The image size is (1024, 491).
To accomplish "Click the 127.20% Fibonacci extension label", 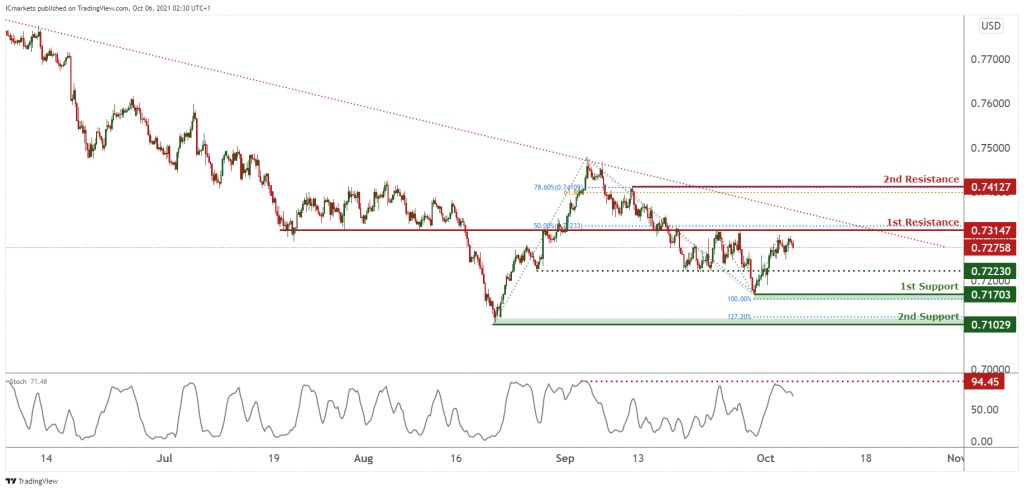I will click(739, 317).
